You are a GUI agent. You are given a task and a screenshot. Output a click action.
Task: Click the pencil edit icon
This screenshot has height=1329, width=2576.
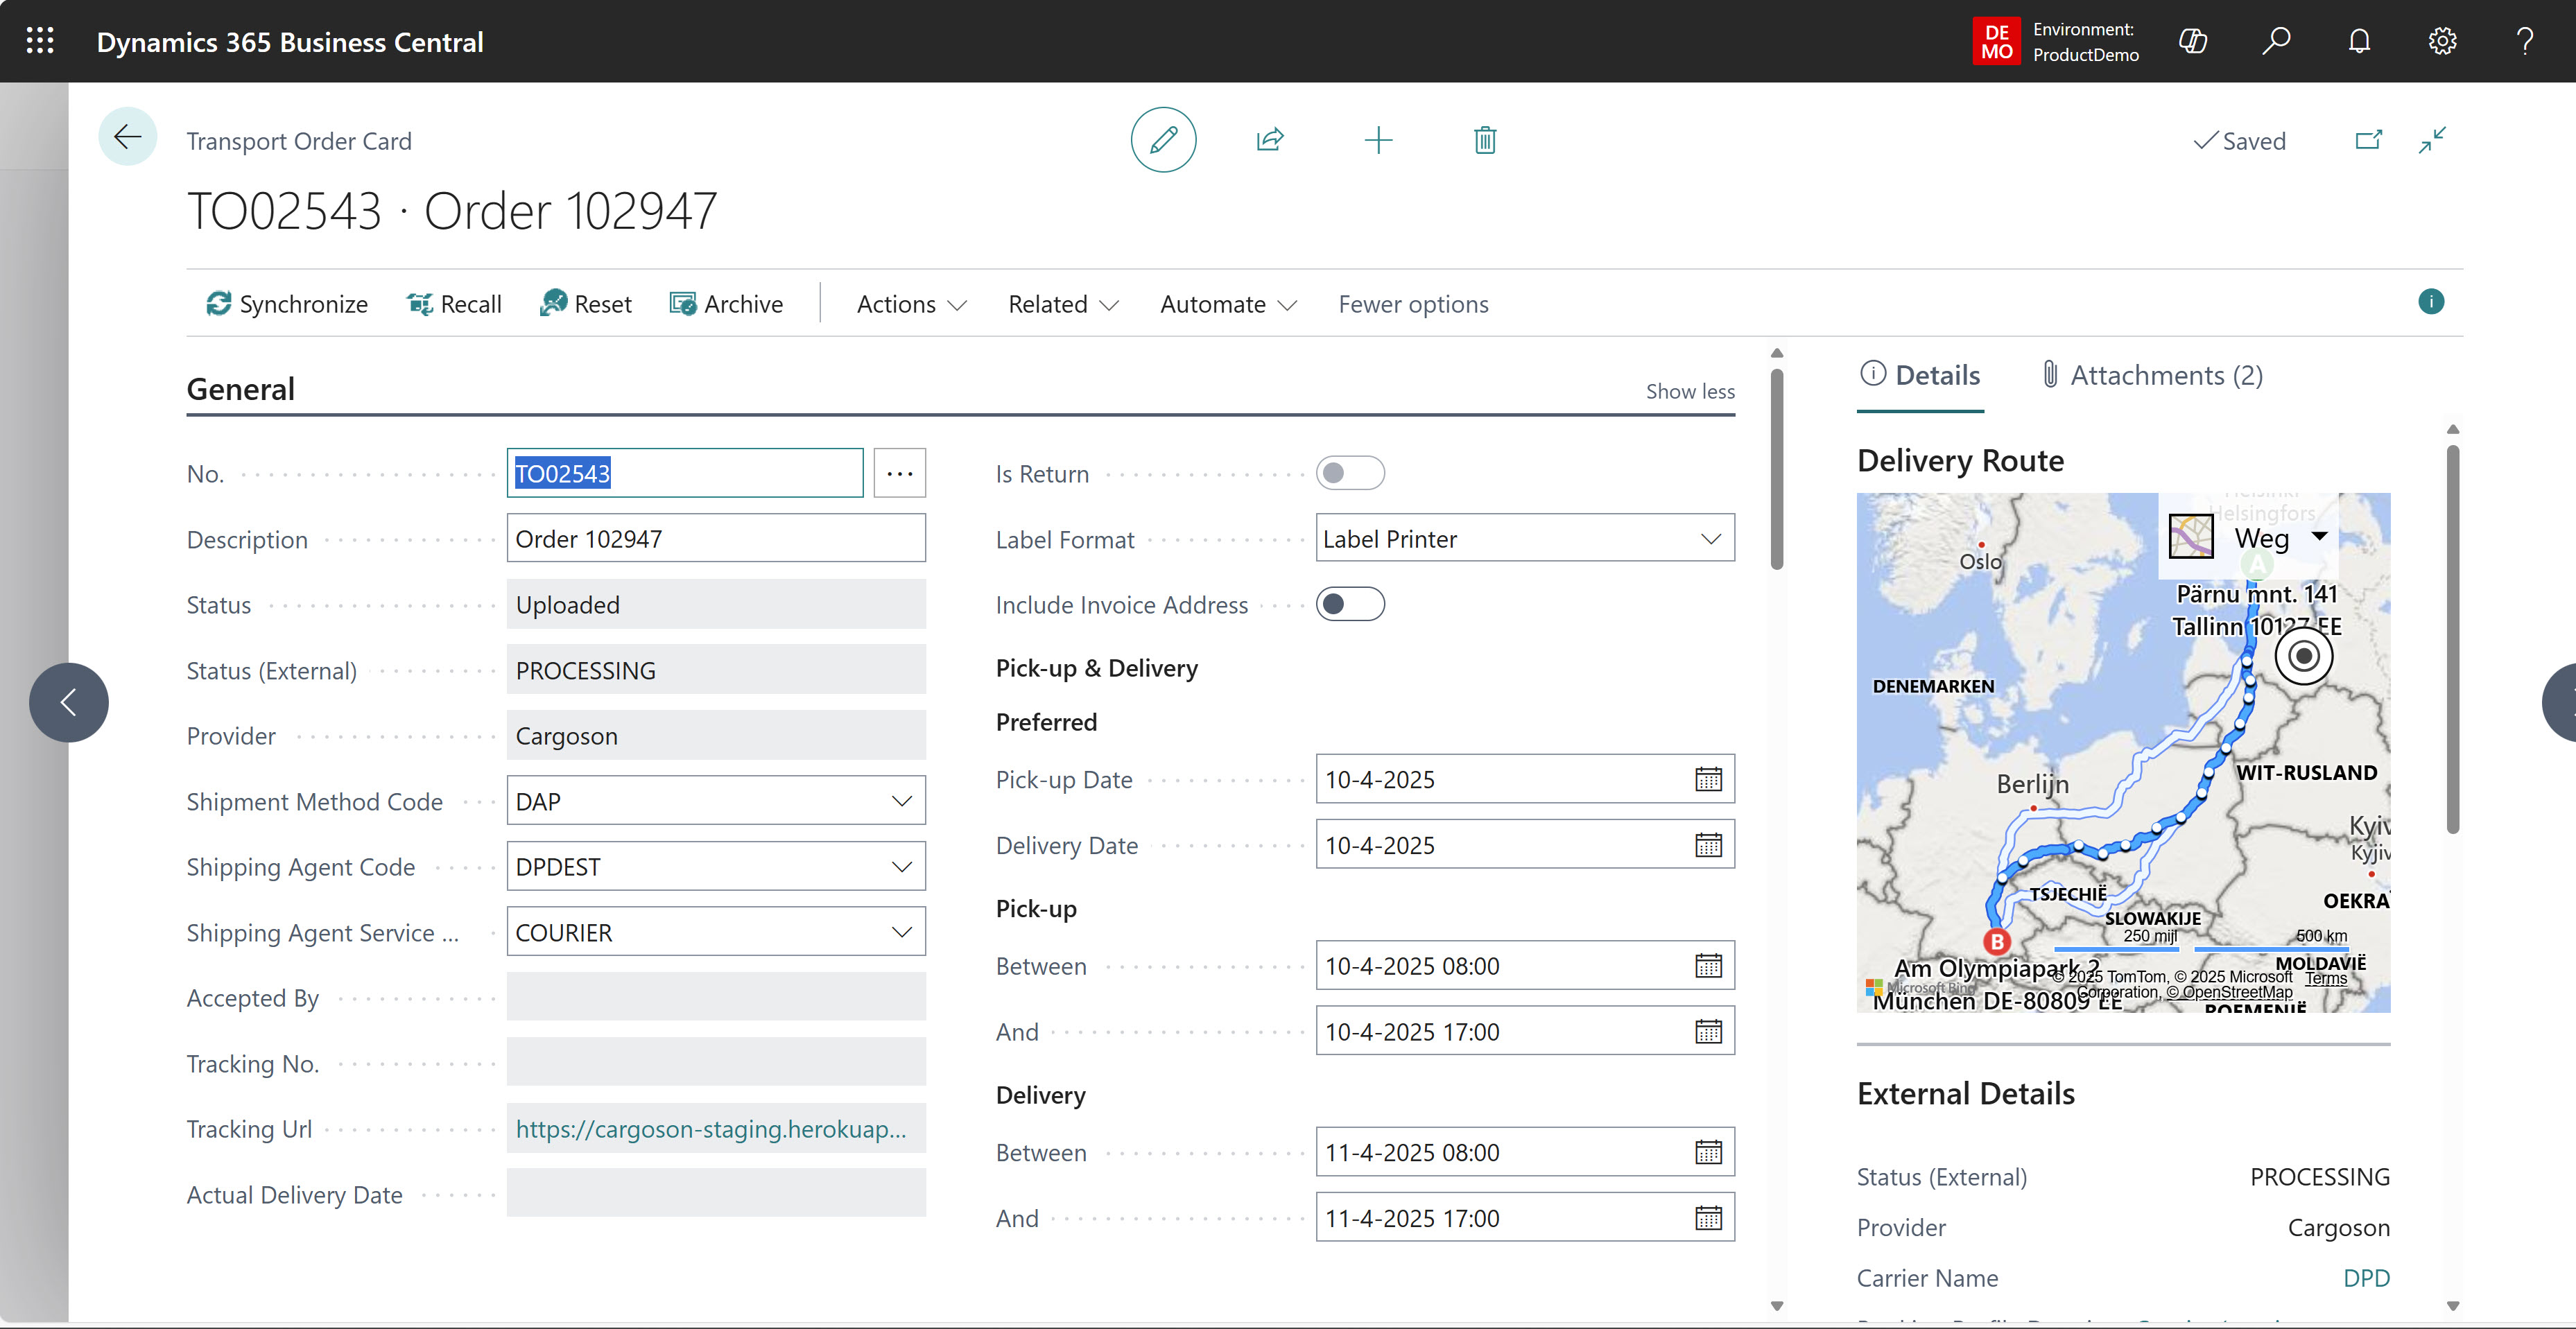(1163, 140)
